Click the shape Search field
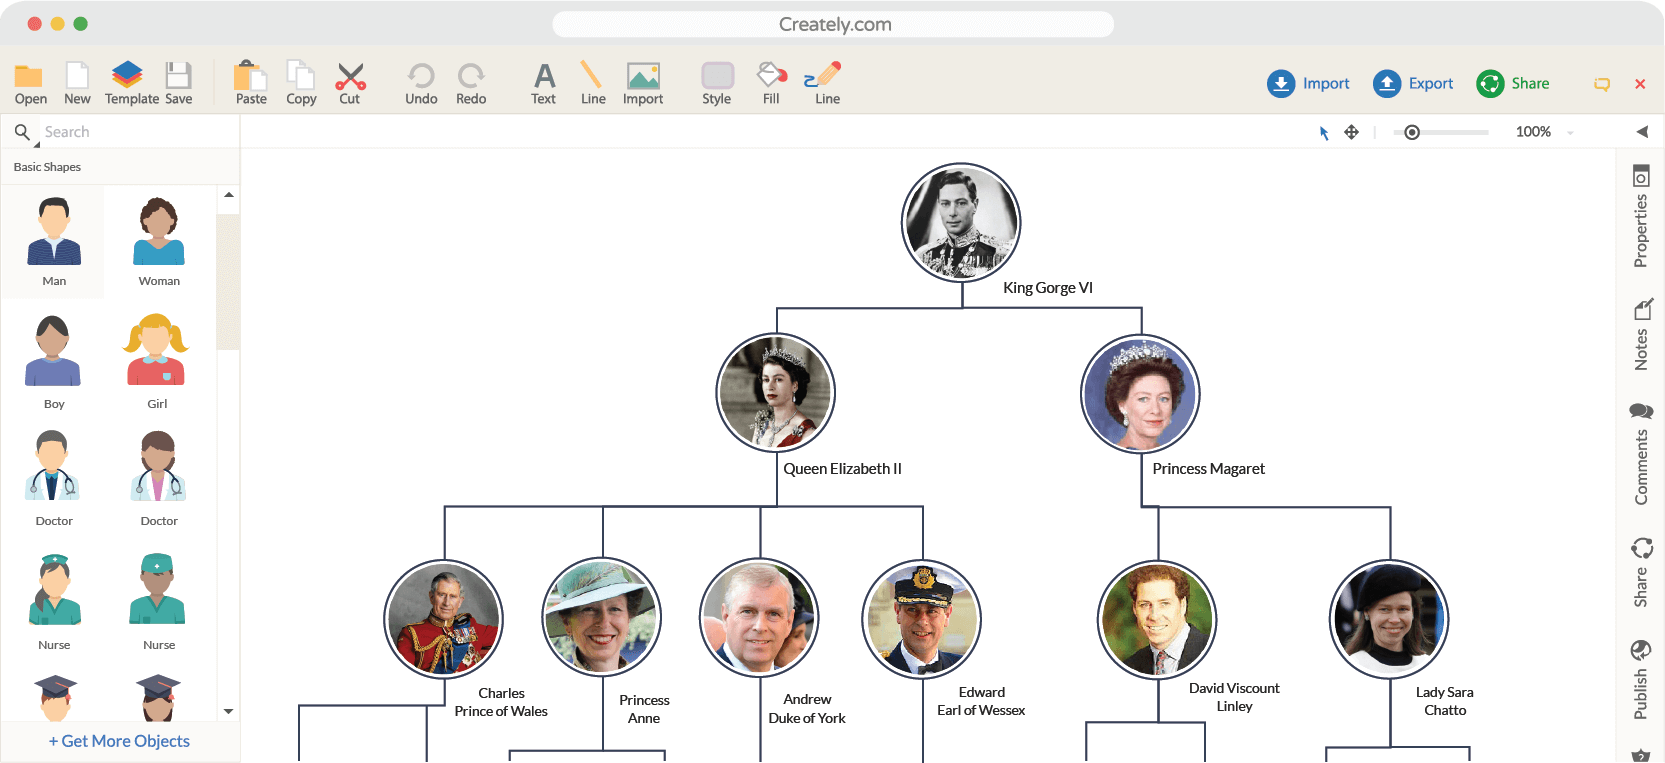 [x=130, y=132]
